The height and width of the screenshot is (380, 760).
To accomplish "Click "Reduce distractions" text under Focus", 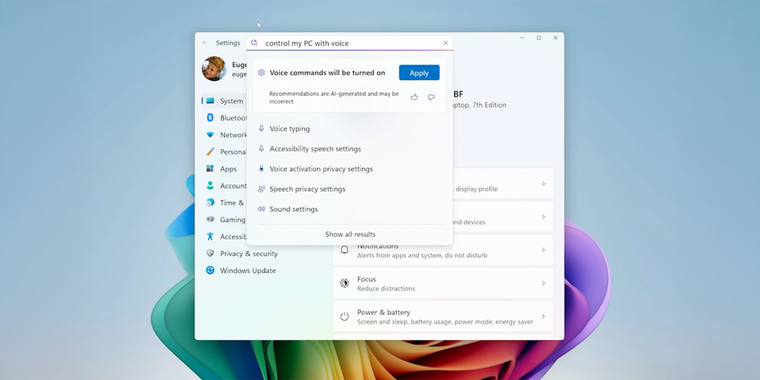I will 386,288.
